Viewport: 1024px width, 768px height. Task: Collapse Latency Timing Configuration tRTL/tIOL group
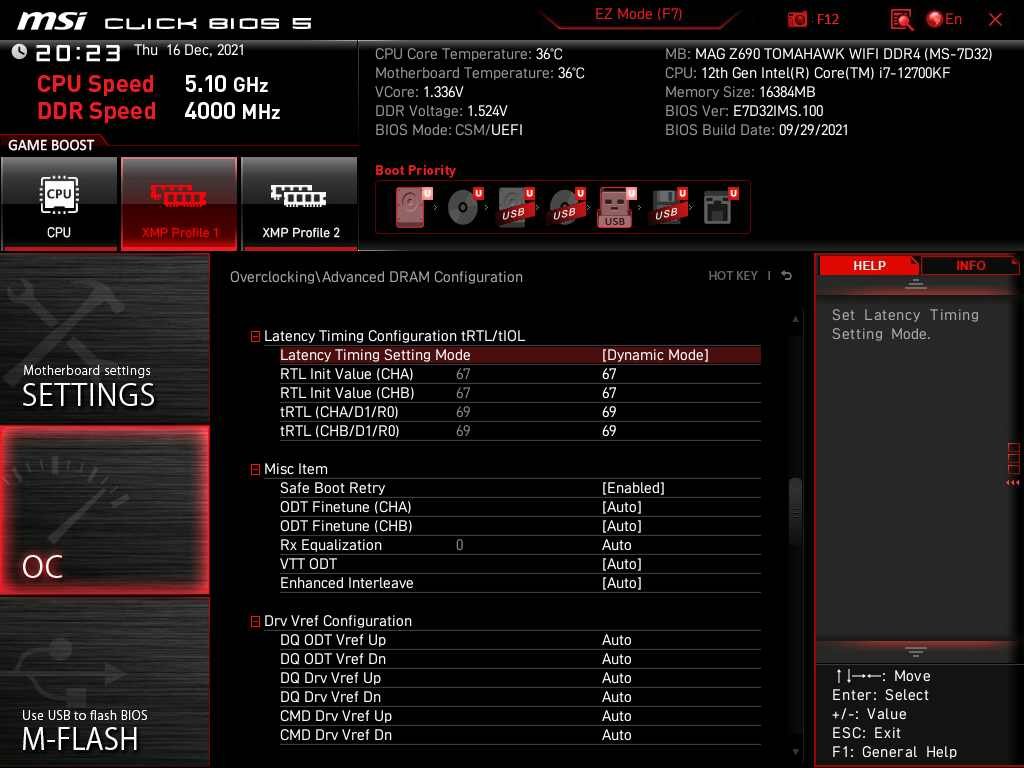coord(255,336)
